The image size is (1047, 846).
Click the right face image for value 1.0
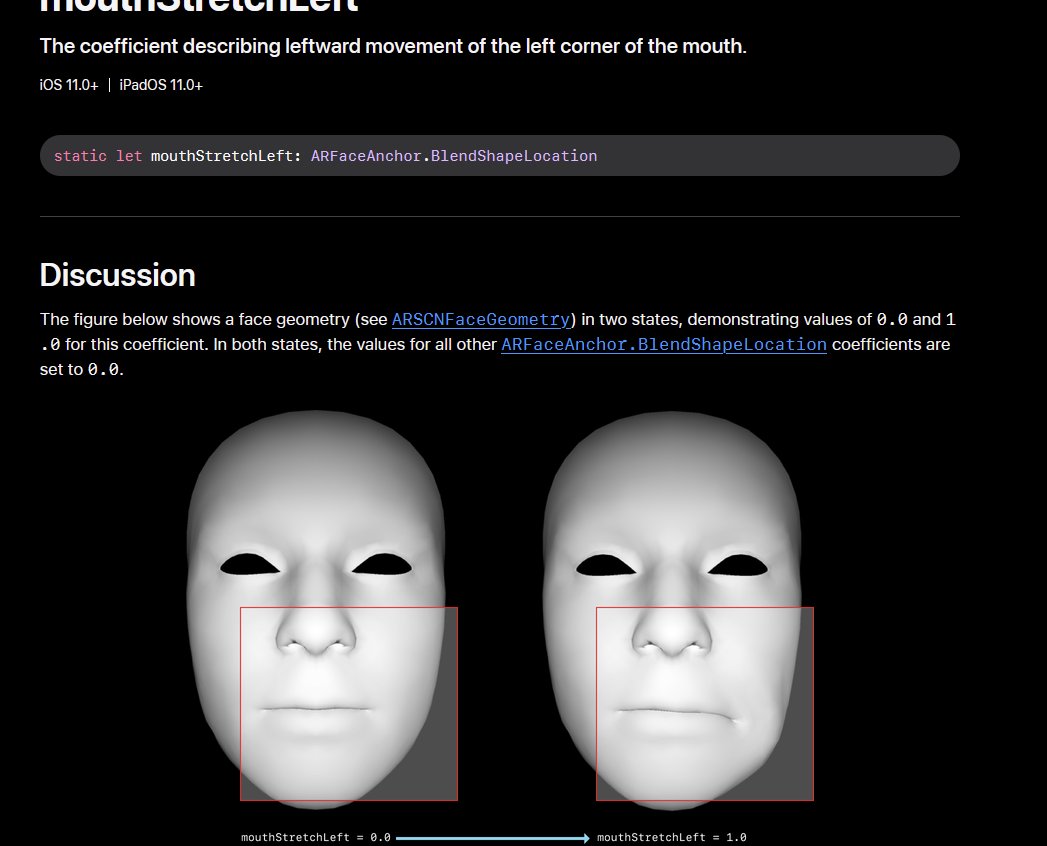672,609
